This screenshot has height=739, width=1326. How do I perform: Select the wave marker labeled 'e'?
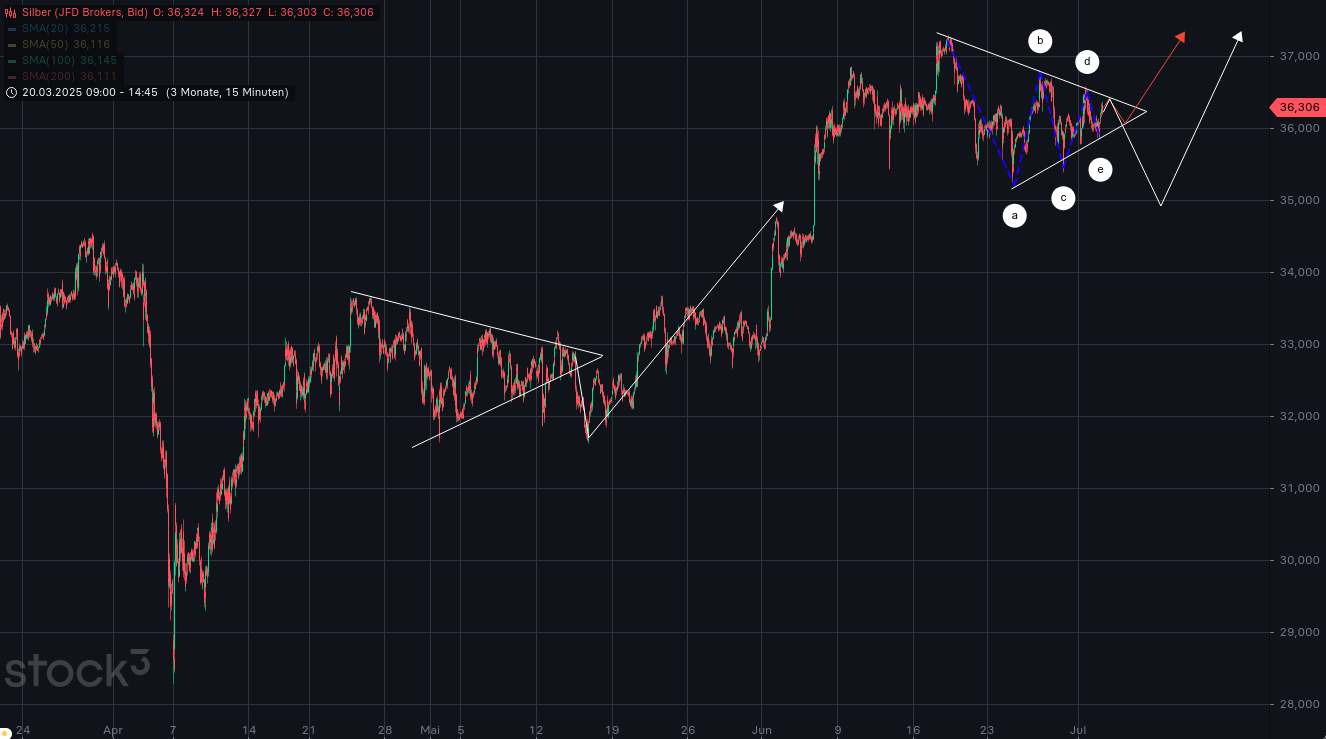tap(1100, 170)
